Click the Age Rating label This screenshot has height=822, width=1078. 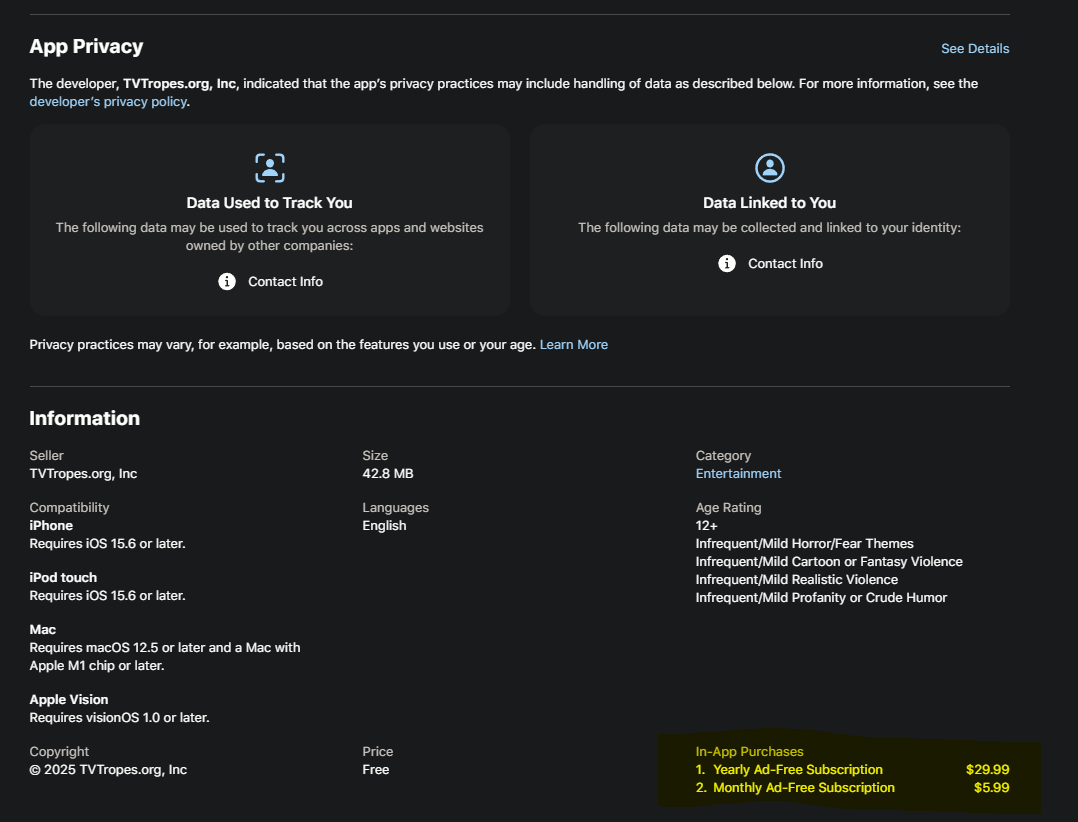click(728, 508)
